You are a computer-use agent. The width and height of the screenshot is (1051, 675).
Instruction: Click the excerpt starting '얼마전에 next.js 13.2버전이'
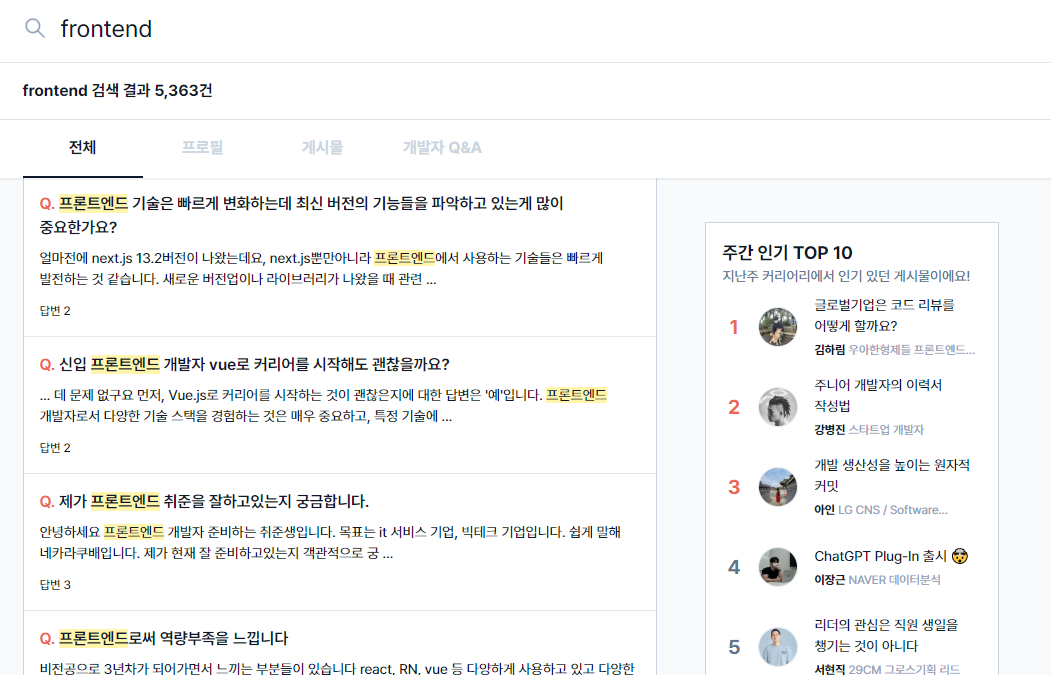(x=322, y=268)
